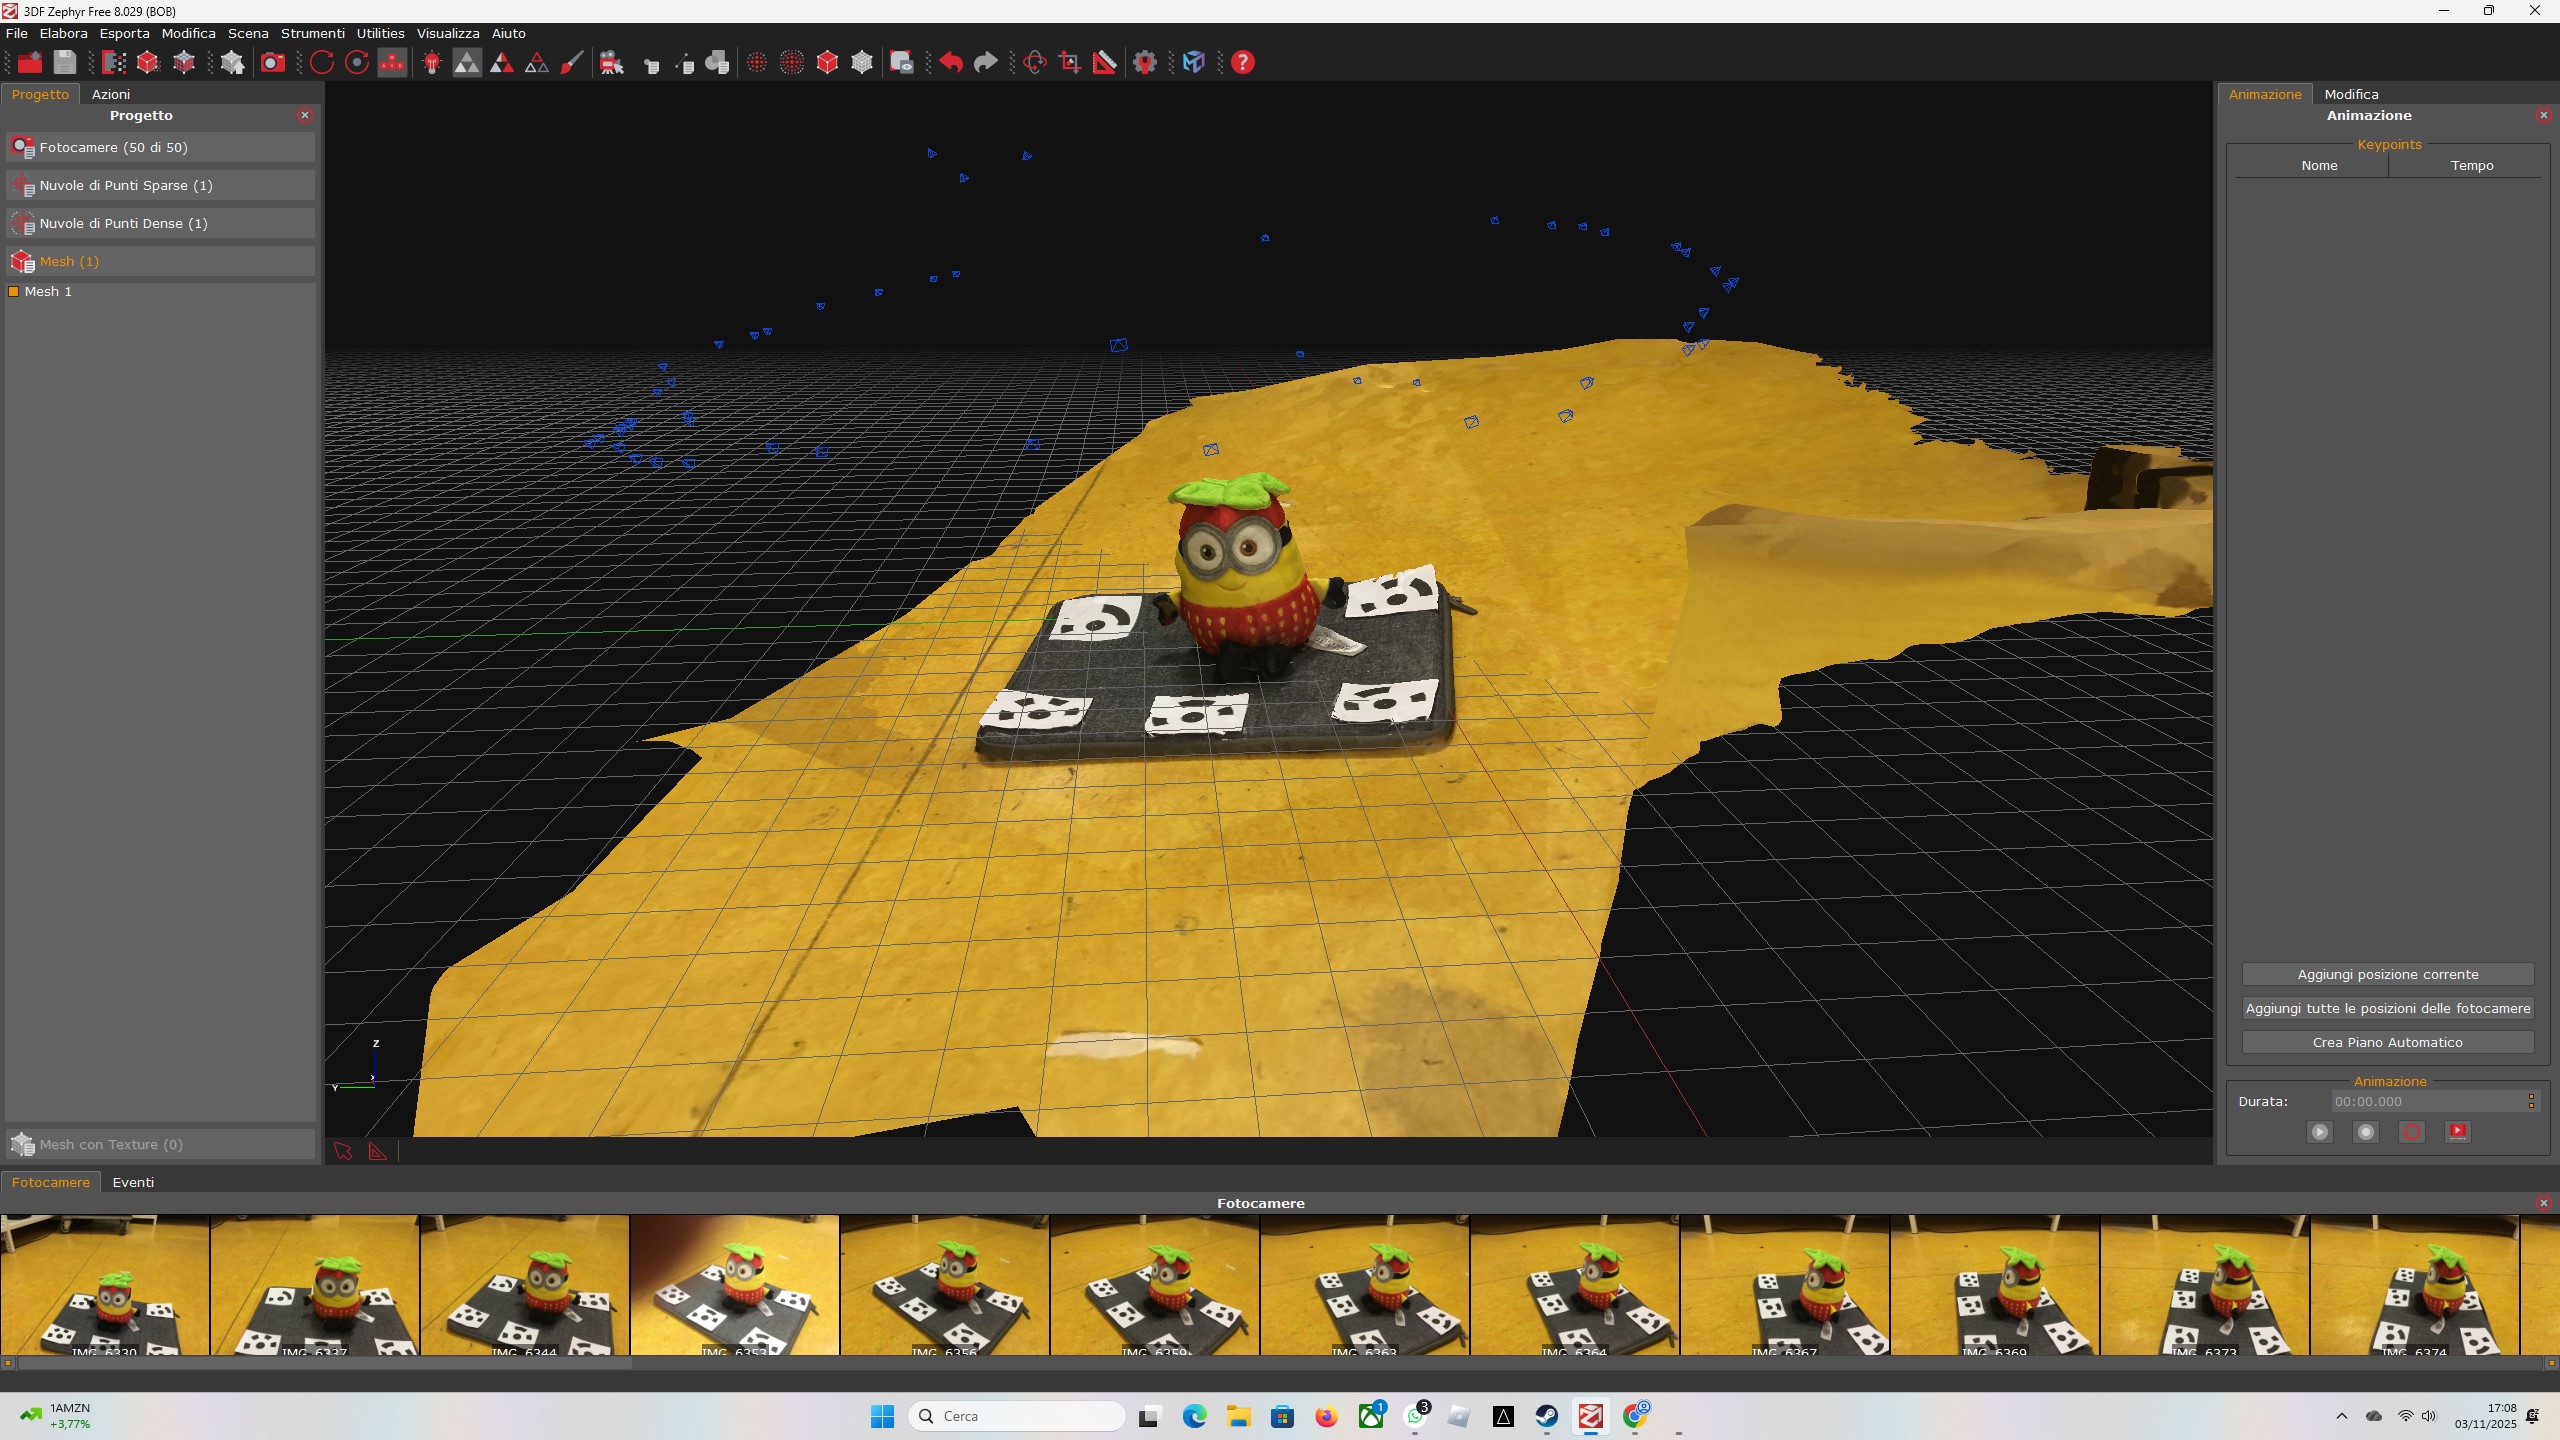2560x1440 pixels.
Task: Click Crea Piano Automatico button
Action: coord(2387,1042)
